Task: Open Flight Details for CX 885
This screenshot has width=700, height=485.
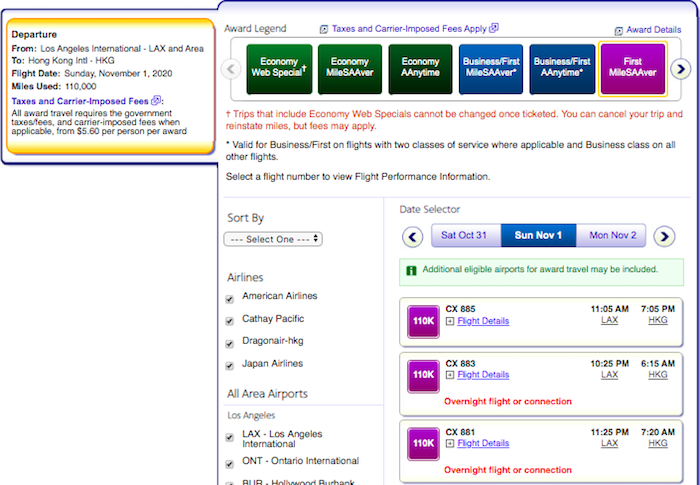Action: pos(483,321)
